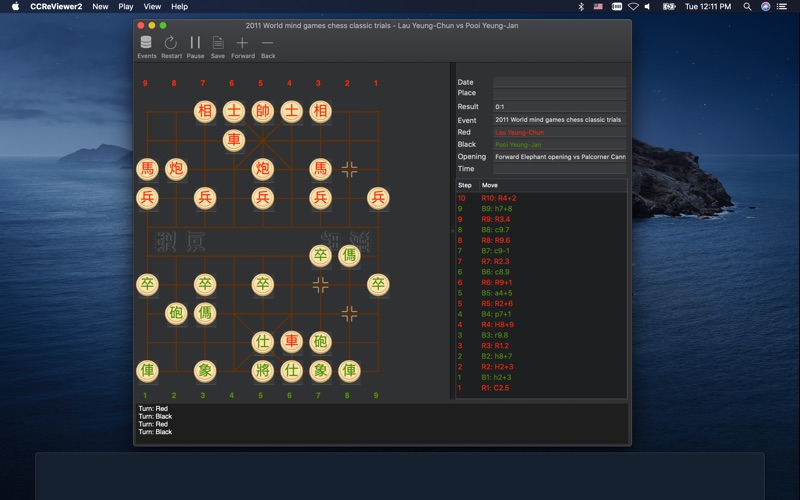The height and width of the screenshot is (500, 800).
Task: Open Notification Center list icon
Action: click(x=782, y=6)
